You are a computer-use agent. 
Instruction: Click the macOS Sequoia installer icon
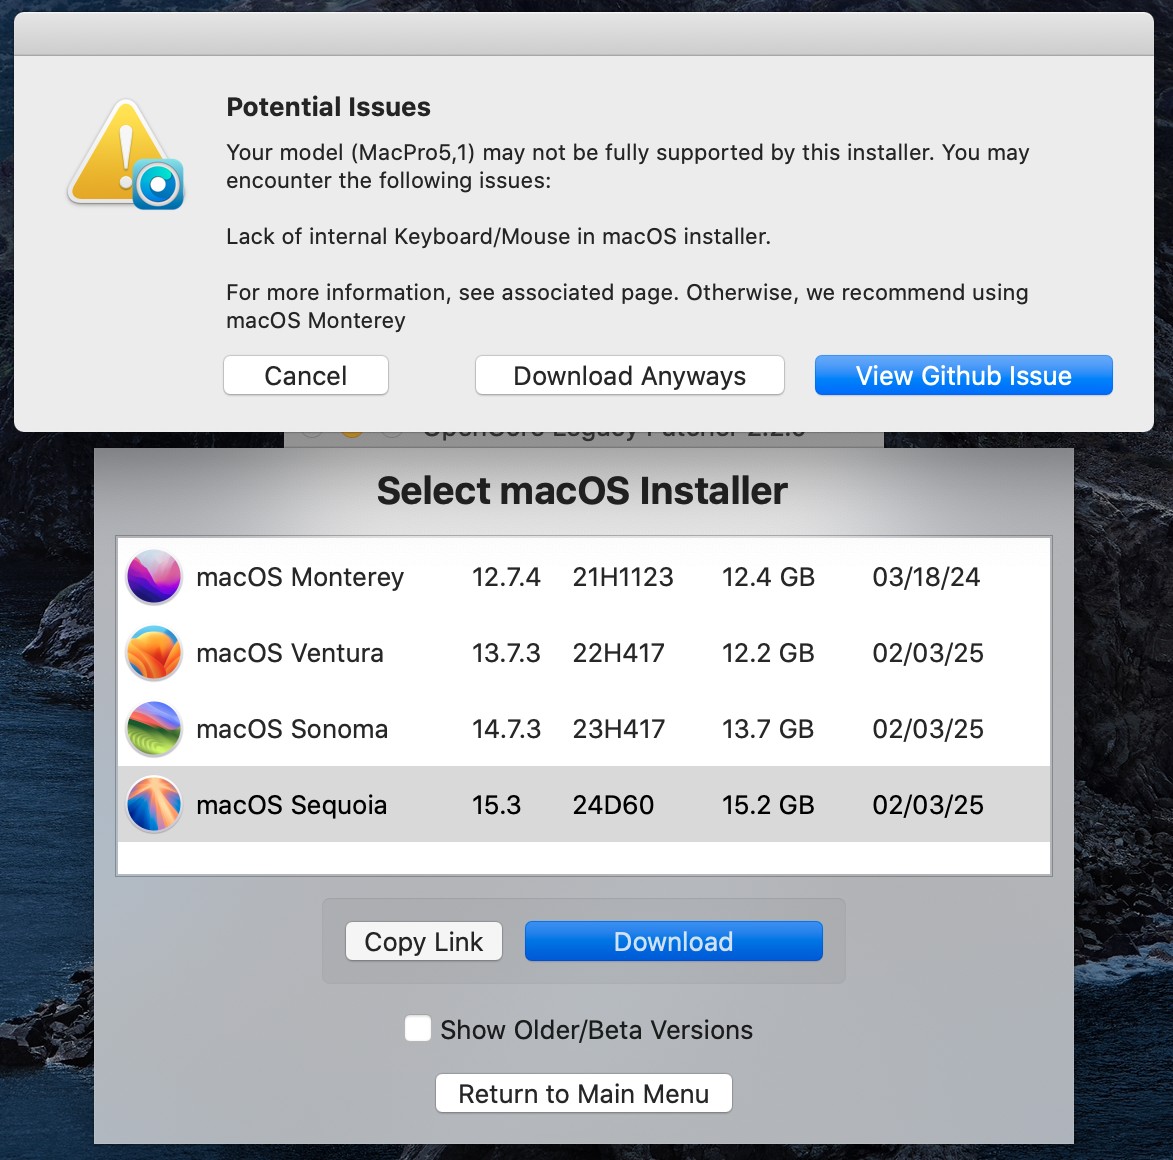coord(154,805)
